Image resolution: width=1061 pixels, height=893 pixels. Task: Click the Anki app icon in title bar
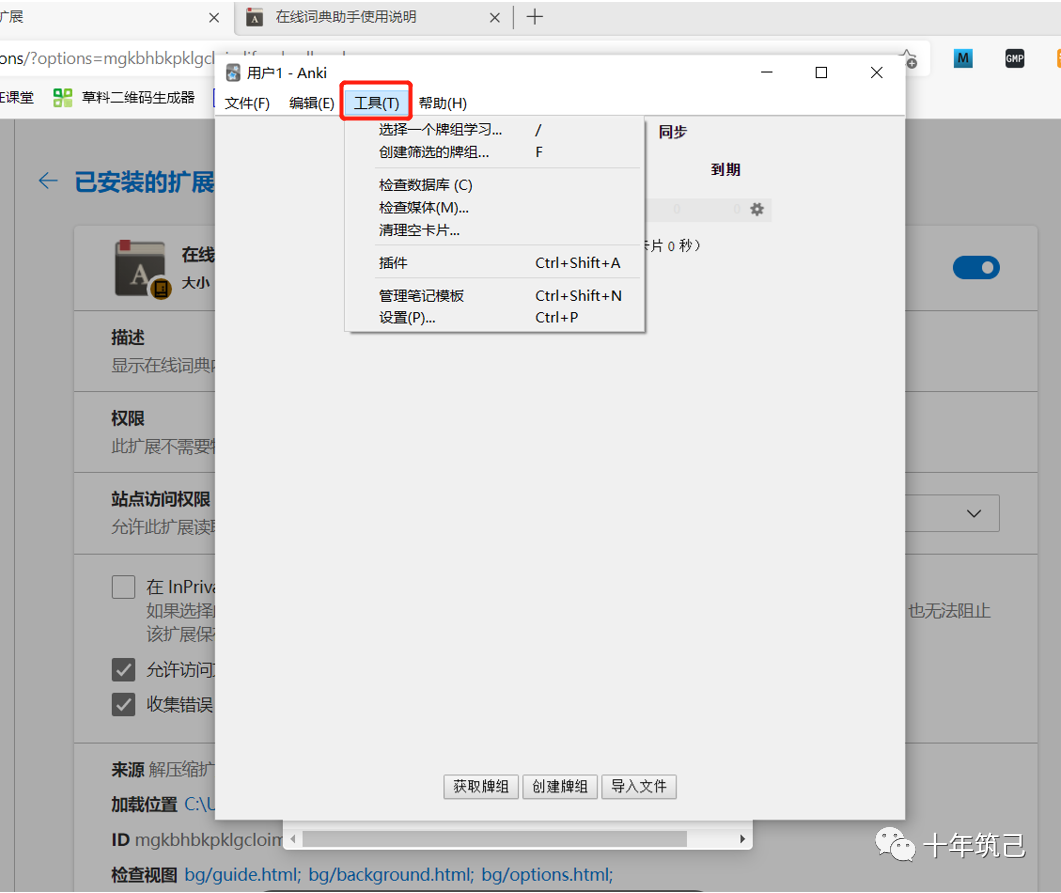tap(233, 72)
